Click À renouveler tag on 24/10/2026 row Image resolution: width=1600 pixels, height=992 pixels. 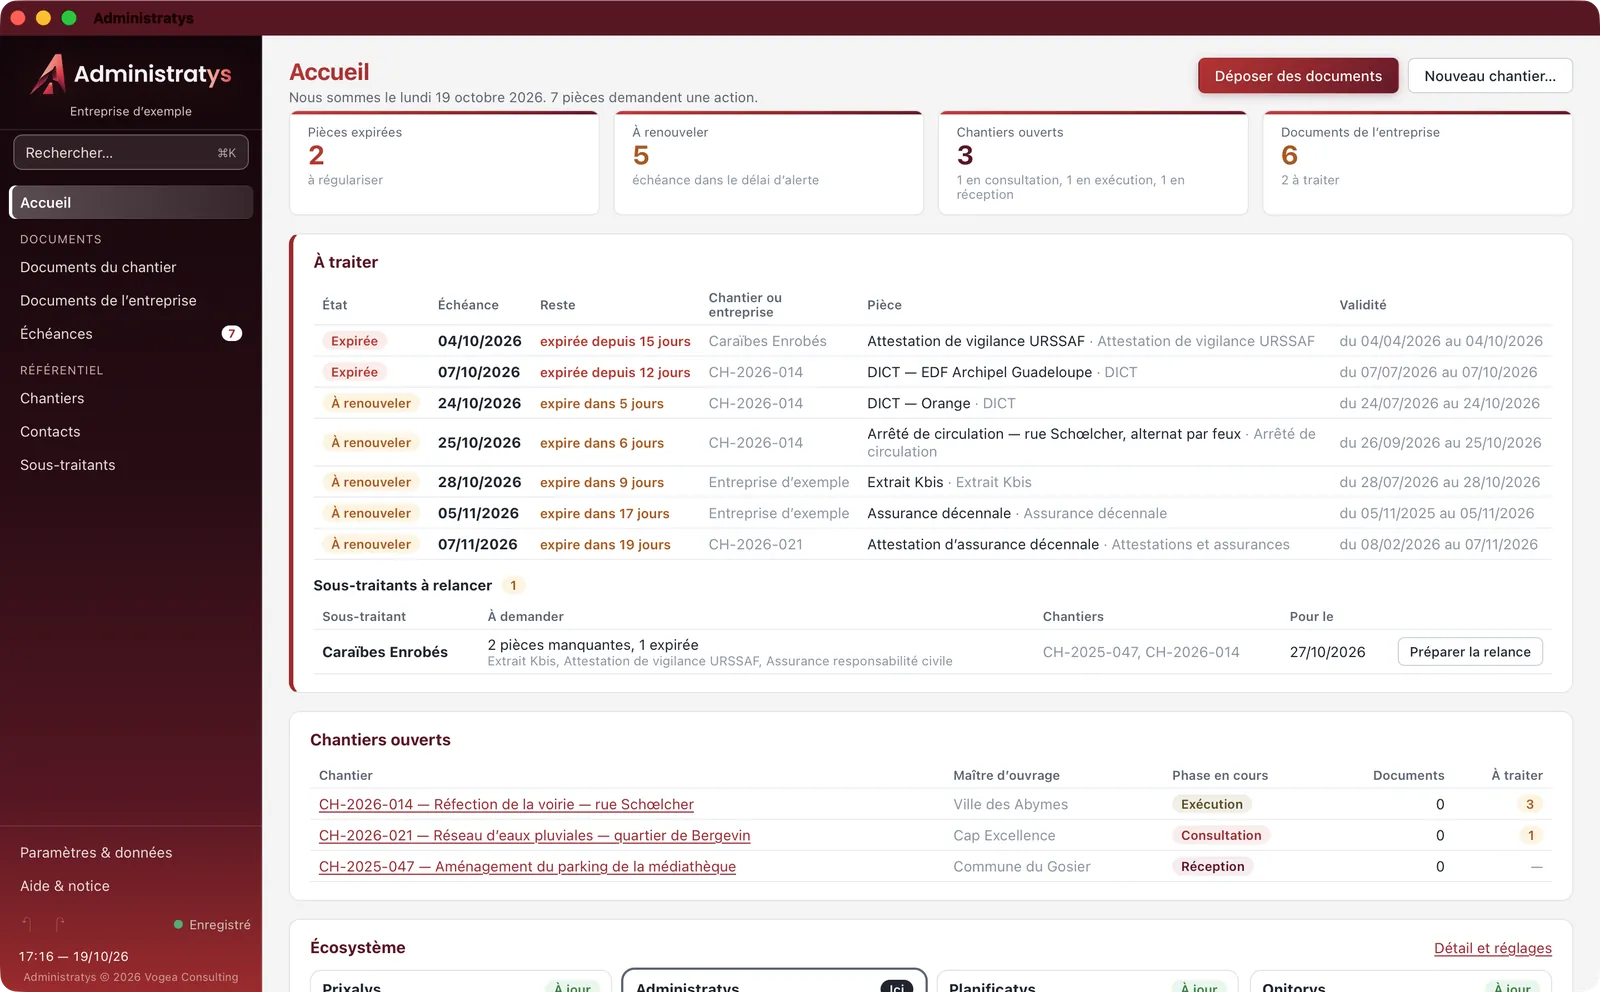pyautogui.click(x=371, y=403)
